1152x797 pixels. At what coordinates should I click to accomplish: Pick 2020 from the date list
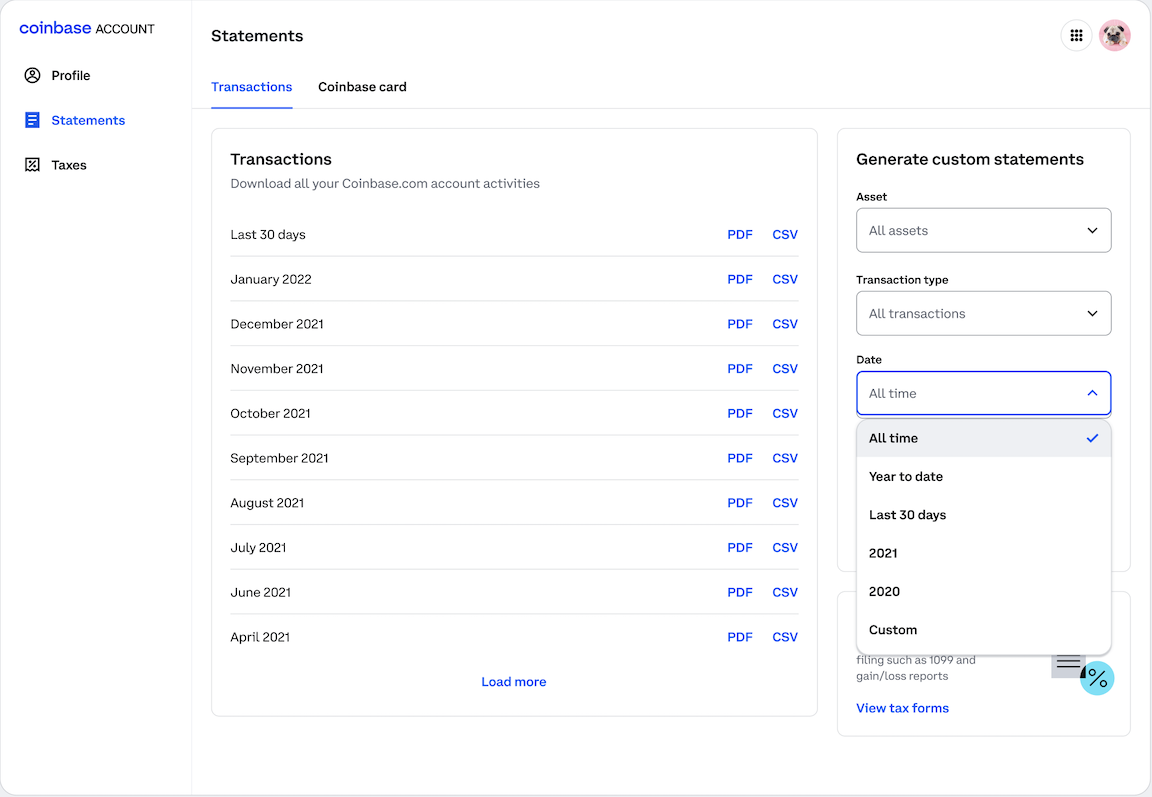(885, 591)
